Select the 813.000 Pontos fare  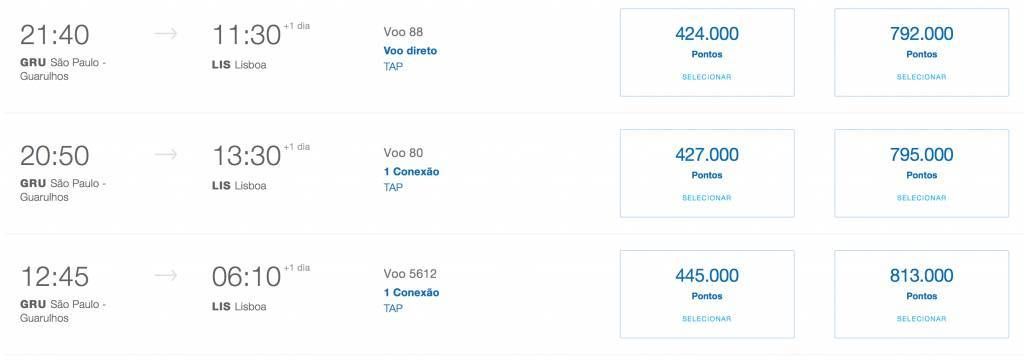pos(921,294)
